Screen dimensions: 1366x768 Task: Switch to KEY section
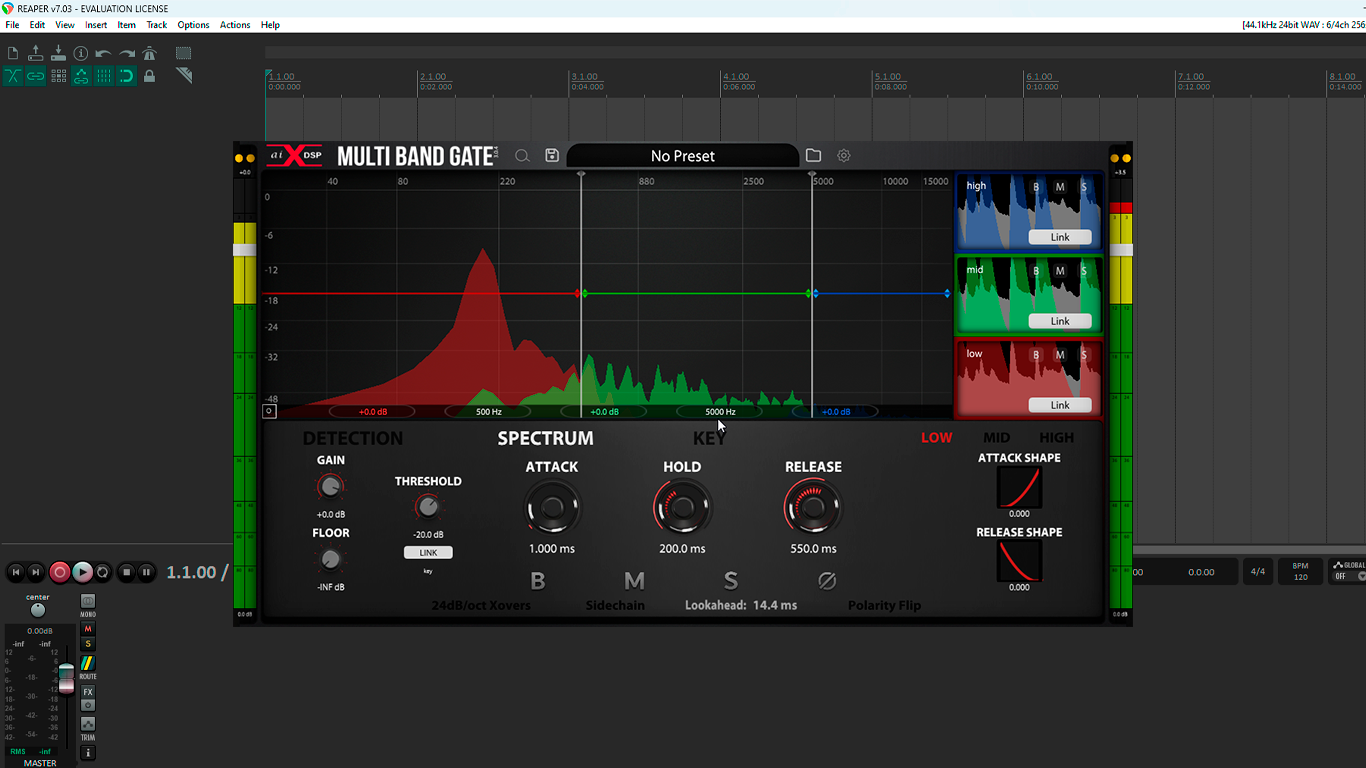click(x=710, y=438)
